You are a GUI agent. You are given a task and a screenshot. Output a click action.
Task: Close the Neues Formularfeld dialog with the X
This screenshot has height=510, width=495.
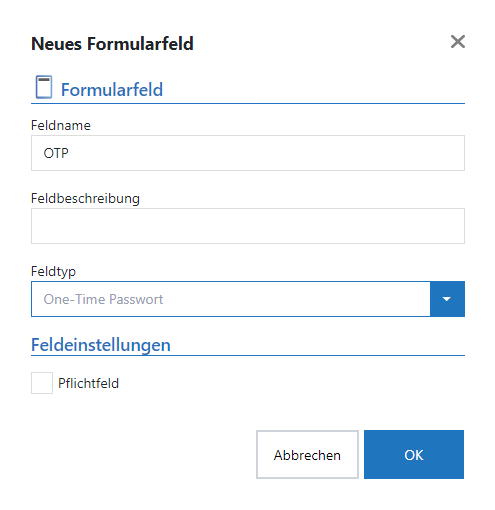click(457, 42)
